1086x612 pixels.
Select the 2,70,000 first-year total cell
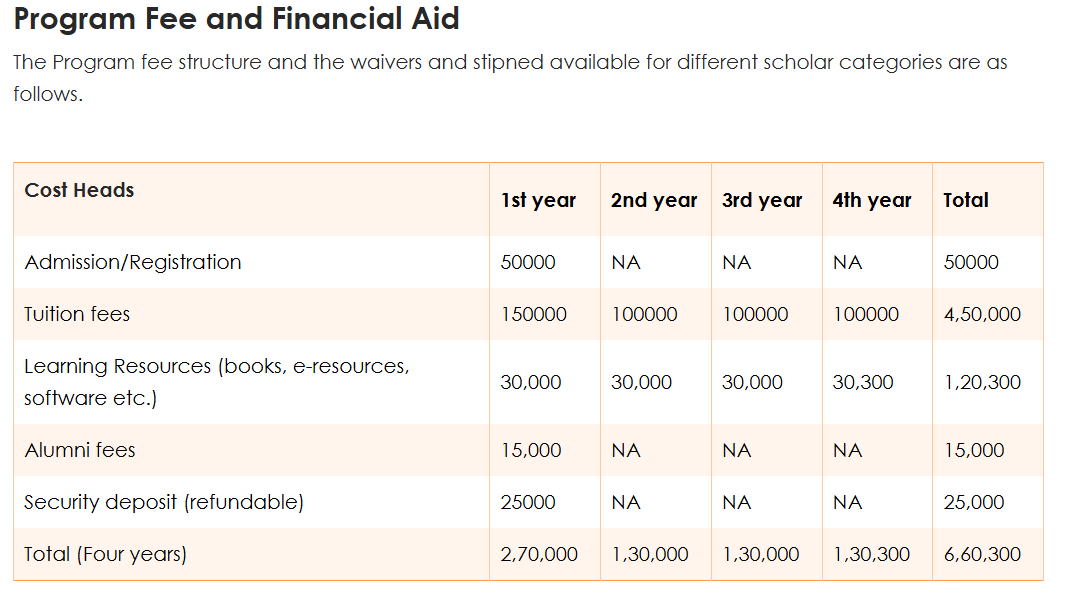tap(539, 554)
